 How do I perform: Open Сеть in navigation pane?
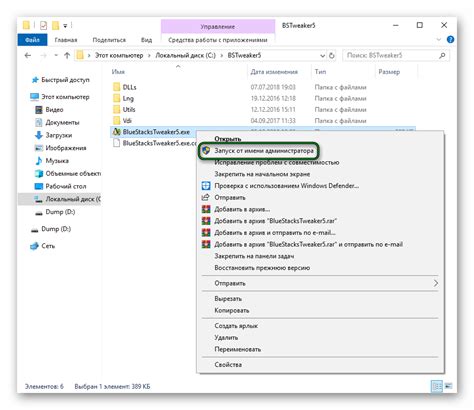[x=48, y=246]
